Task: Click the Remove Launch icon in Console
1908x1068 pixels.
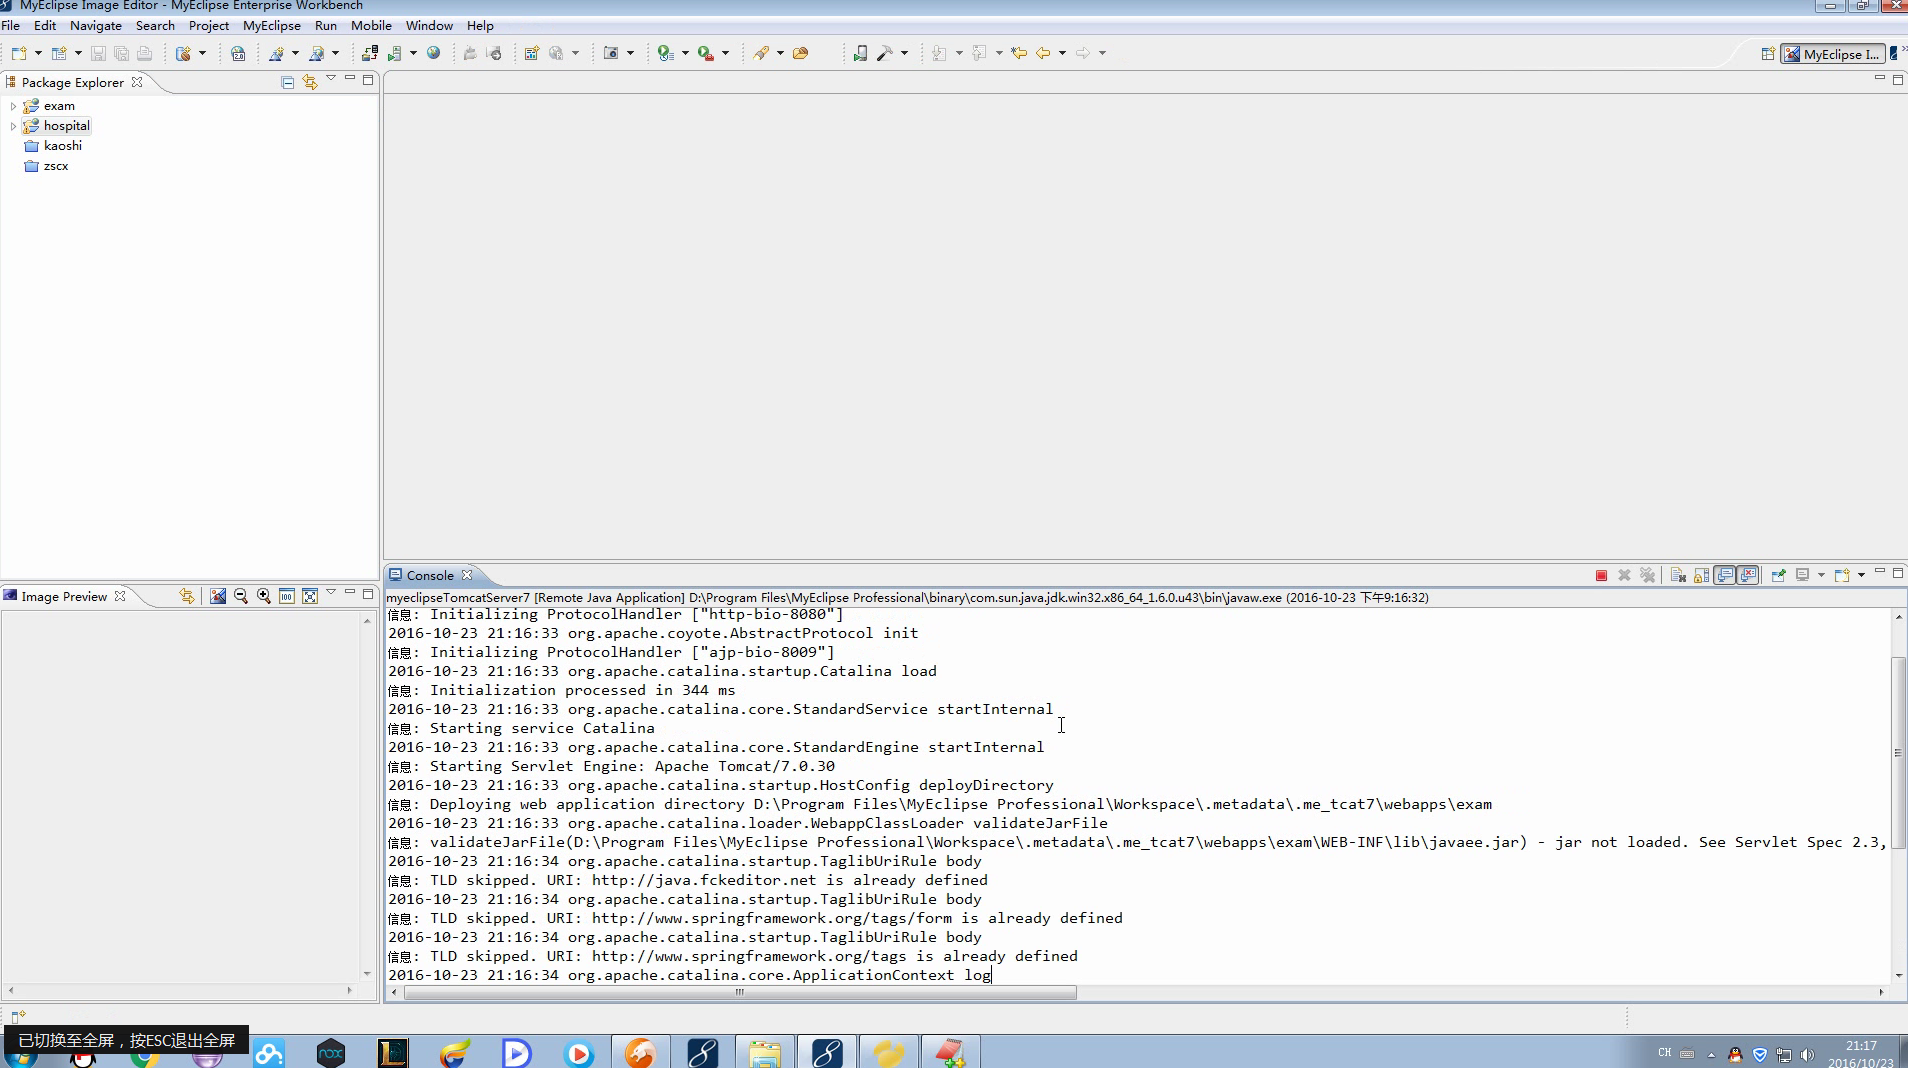Action: (1624, 575)
